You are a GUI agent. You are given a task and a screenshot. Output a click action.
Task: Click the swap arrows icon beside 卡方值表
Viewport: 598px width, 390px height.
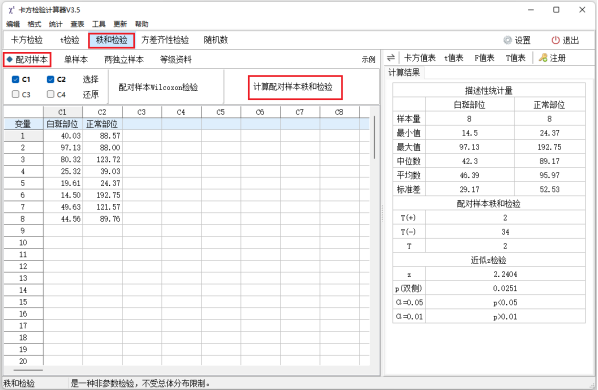(391, 58)
